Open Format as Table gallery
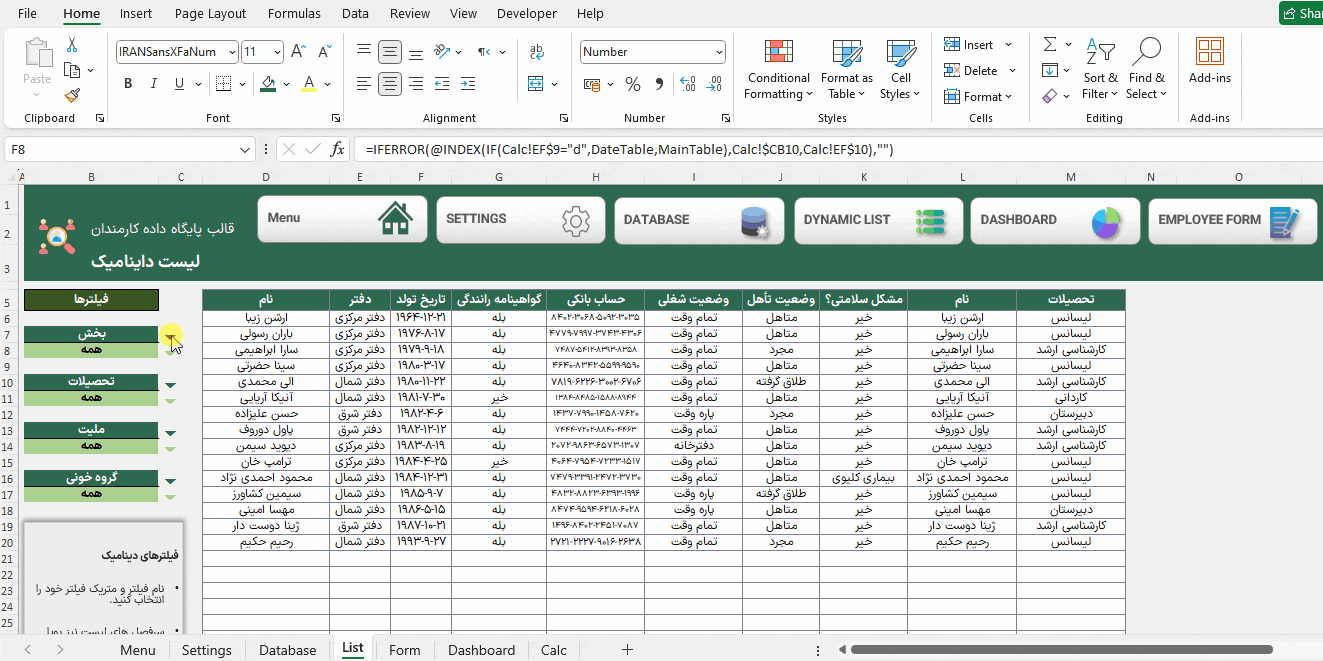The height and width of the screenshot is (661, 1323). (847, 70)
